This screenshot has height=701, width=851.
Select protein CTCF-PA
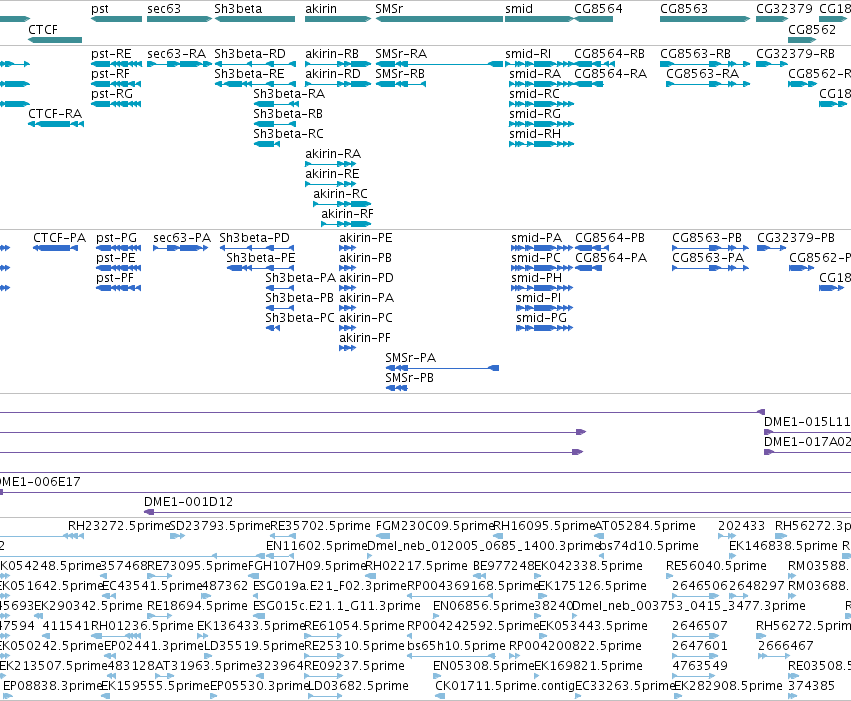coord(60,238)
